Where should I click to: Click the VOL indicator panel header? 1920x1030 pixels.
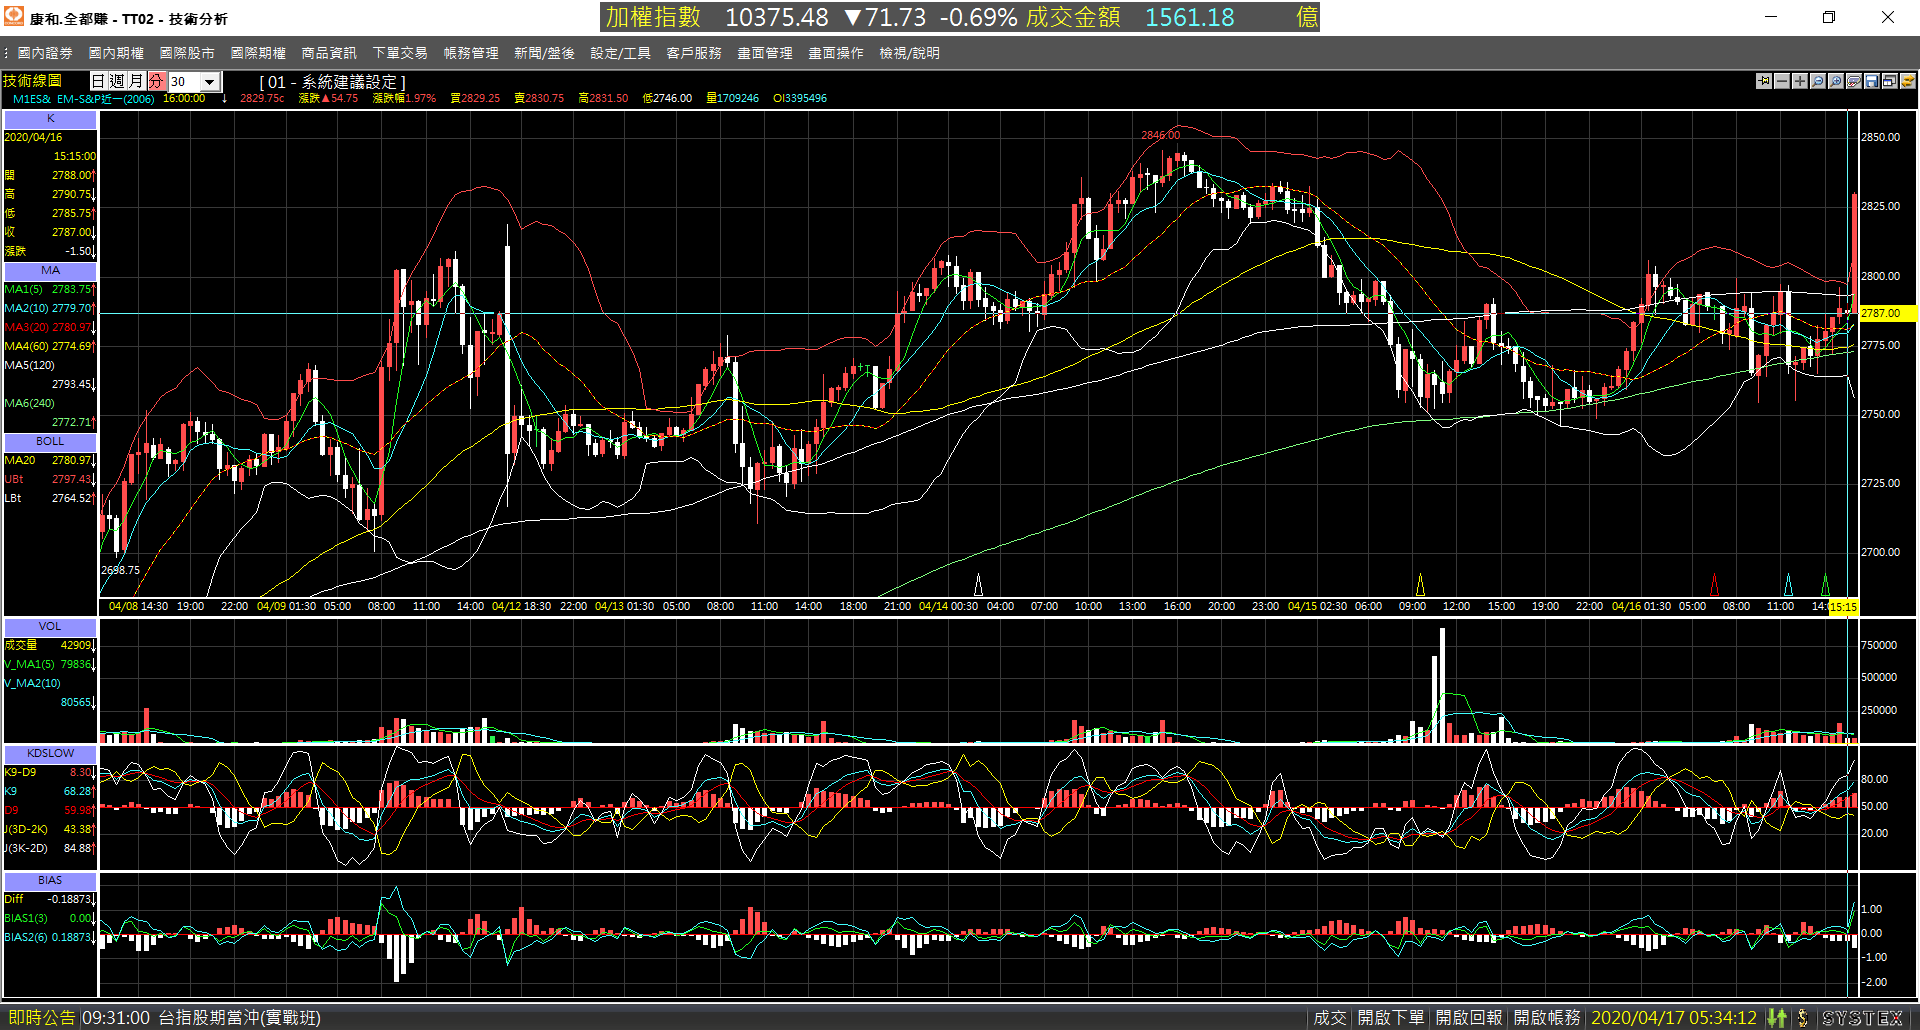50,627
